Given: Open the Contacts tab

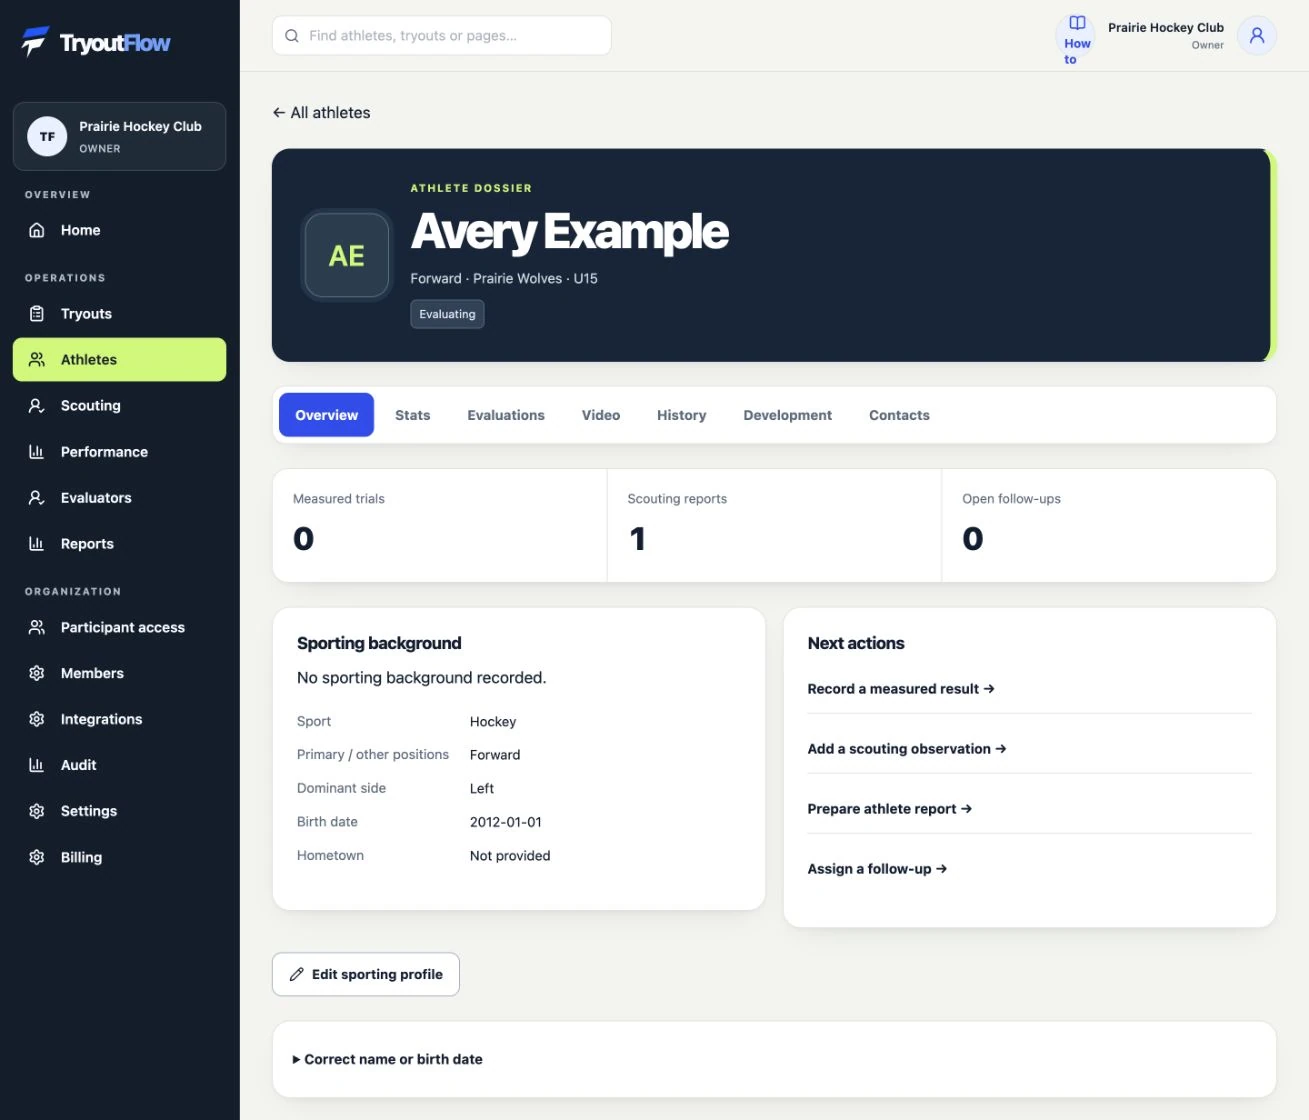Looking at the screenshot, I should 899,415.
